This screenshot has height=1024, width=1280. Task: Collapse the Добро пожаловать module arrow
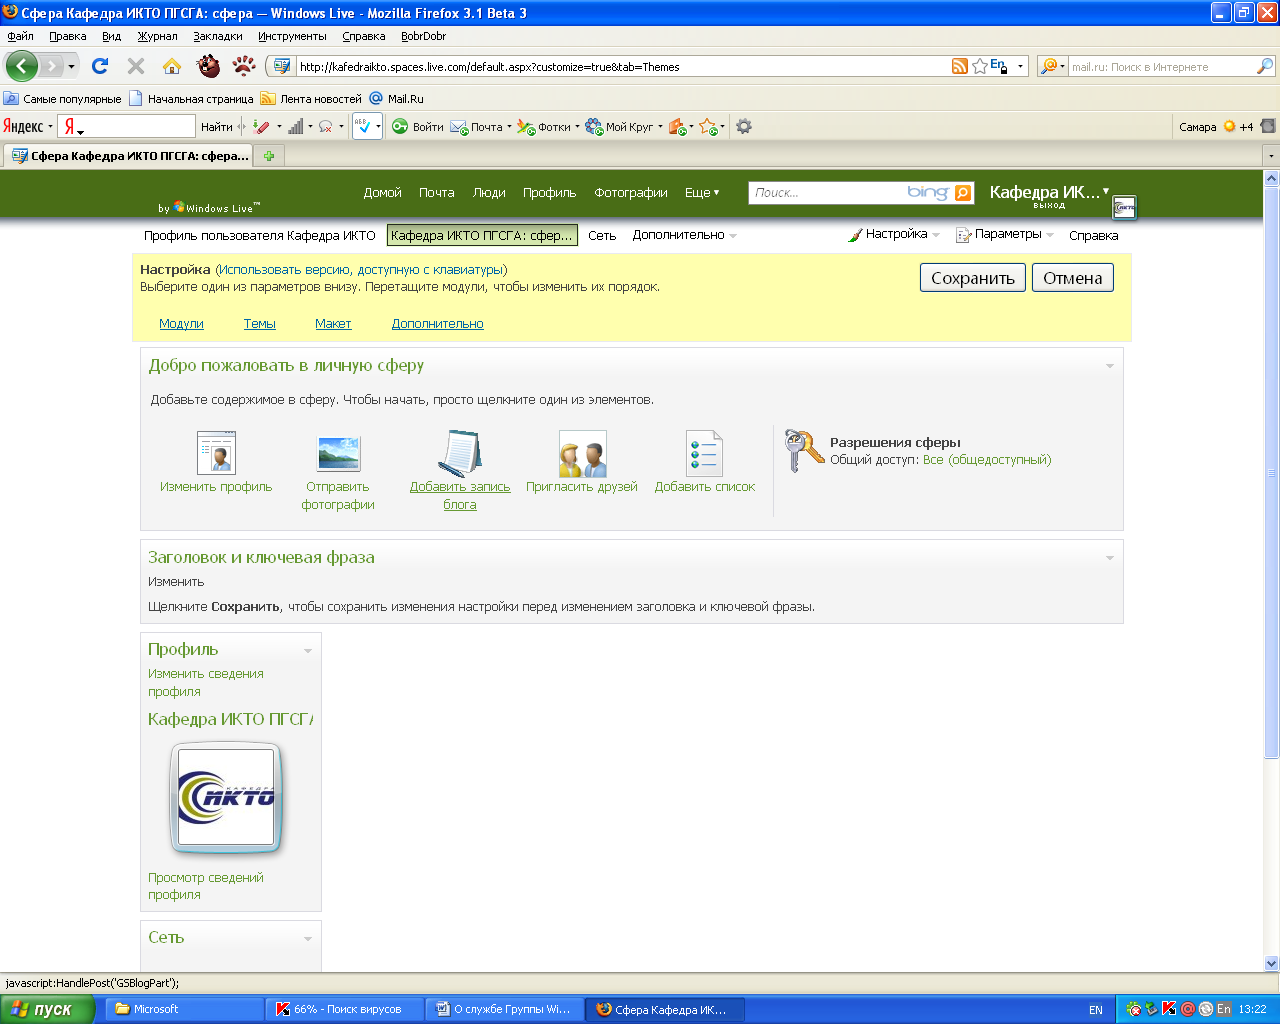[1109, 366]
